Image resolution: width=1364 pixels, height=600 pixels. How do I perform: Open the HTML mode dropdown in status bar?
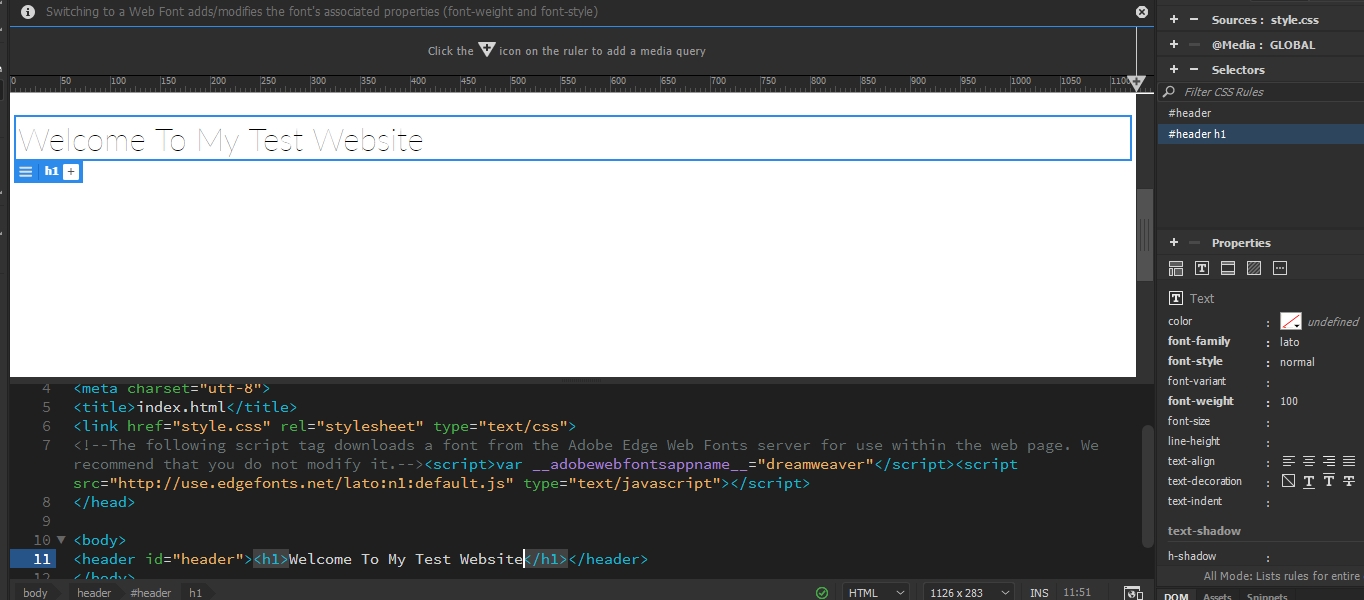click(x=874, y=592)
